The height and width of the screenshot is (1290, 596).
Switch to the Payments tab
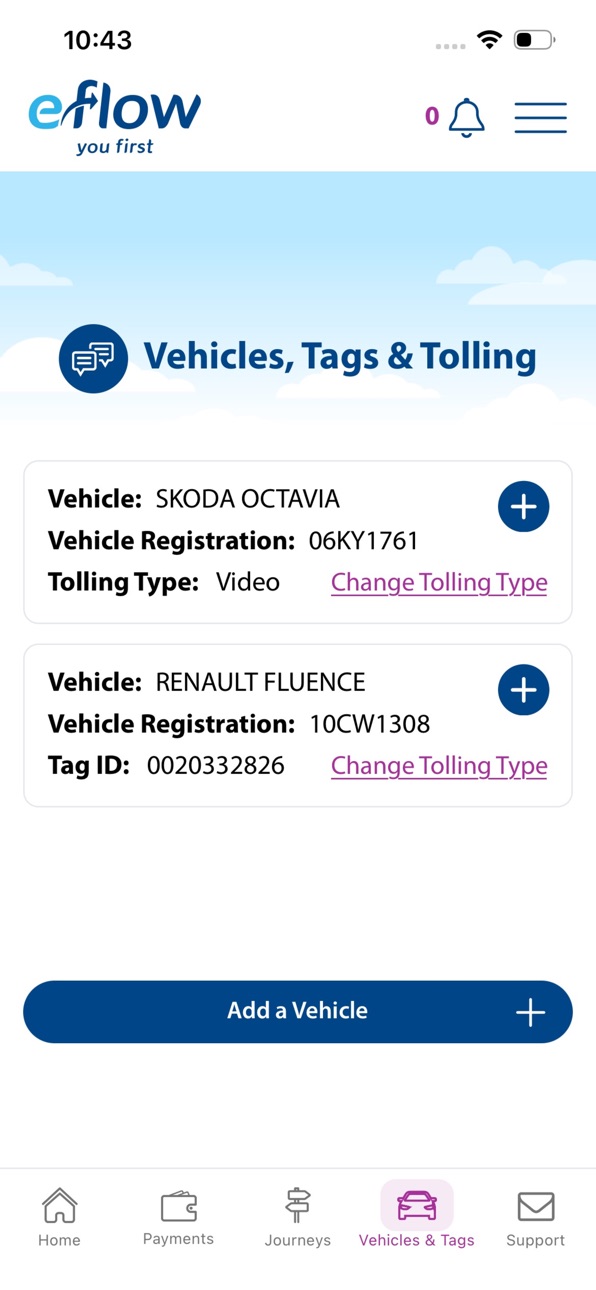pyautogui.click(x=178, y=1217)
